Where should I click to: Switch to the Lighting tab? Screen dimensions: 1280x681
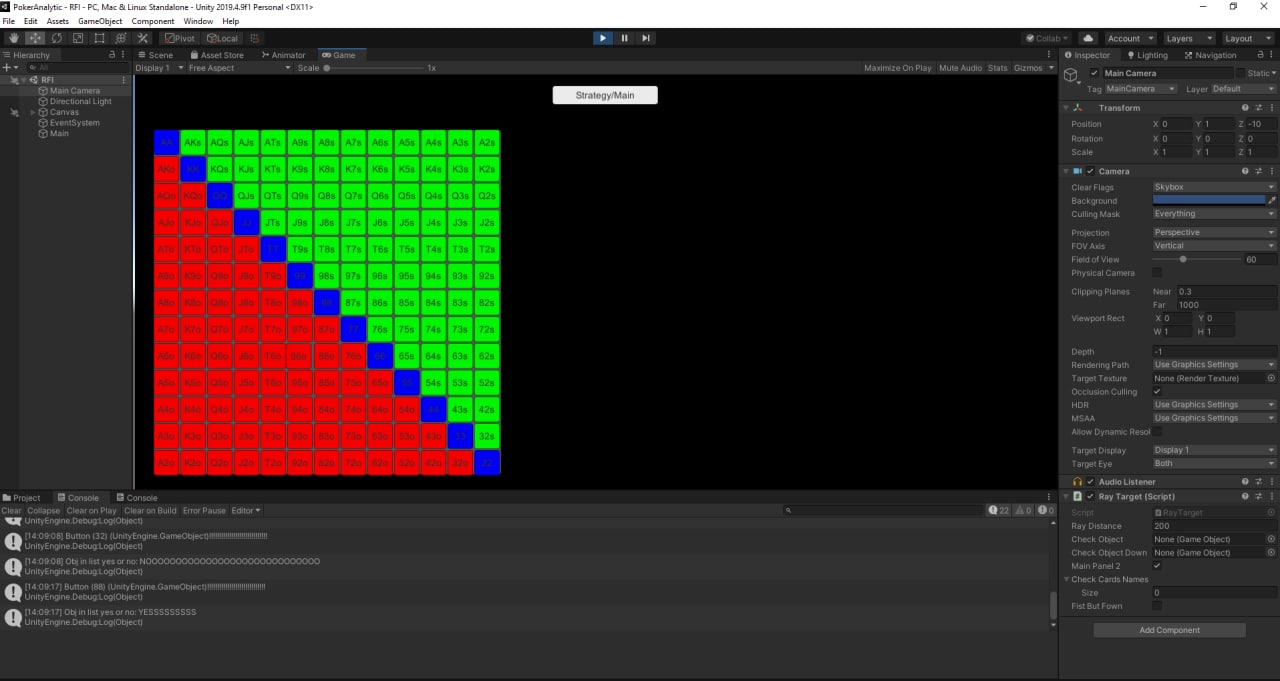pyautogui.click(x=1147, y=55)
